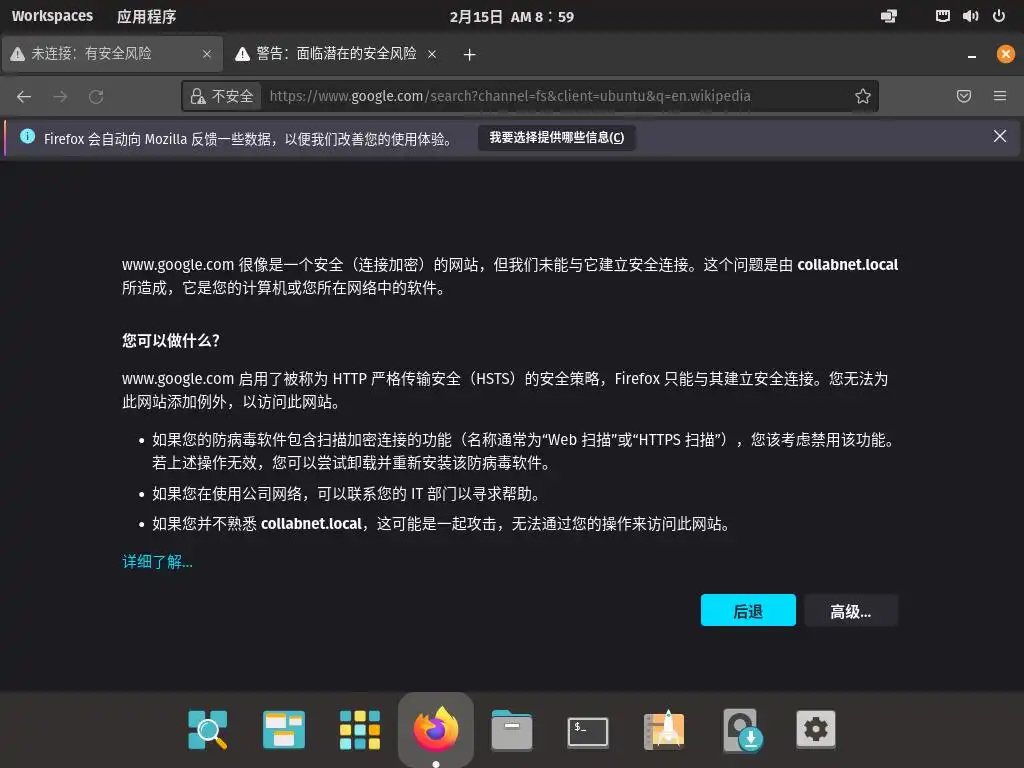Viewport: 1024px width, 768px height.
Task: Close Firefox with the orange X button
Action: pos(1006,54)
